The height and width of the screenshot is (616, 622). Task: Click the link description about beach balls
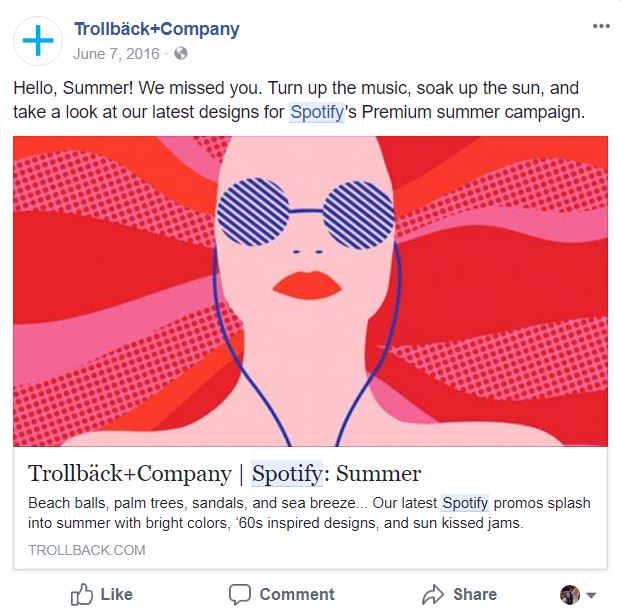309,513
